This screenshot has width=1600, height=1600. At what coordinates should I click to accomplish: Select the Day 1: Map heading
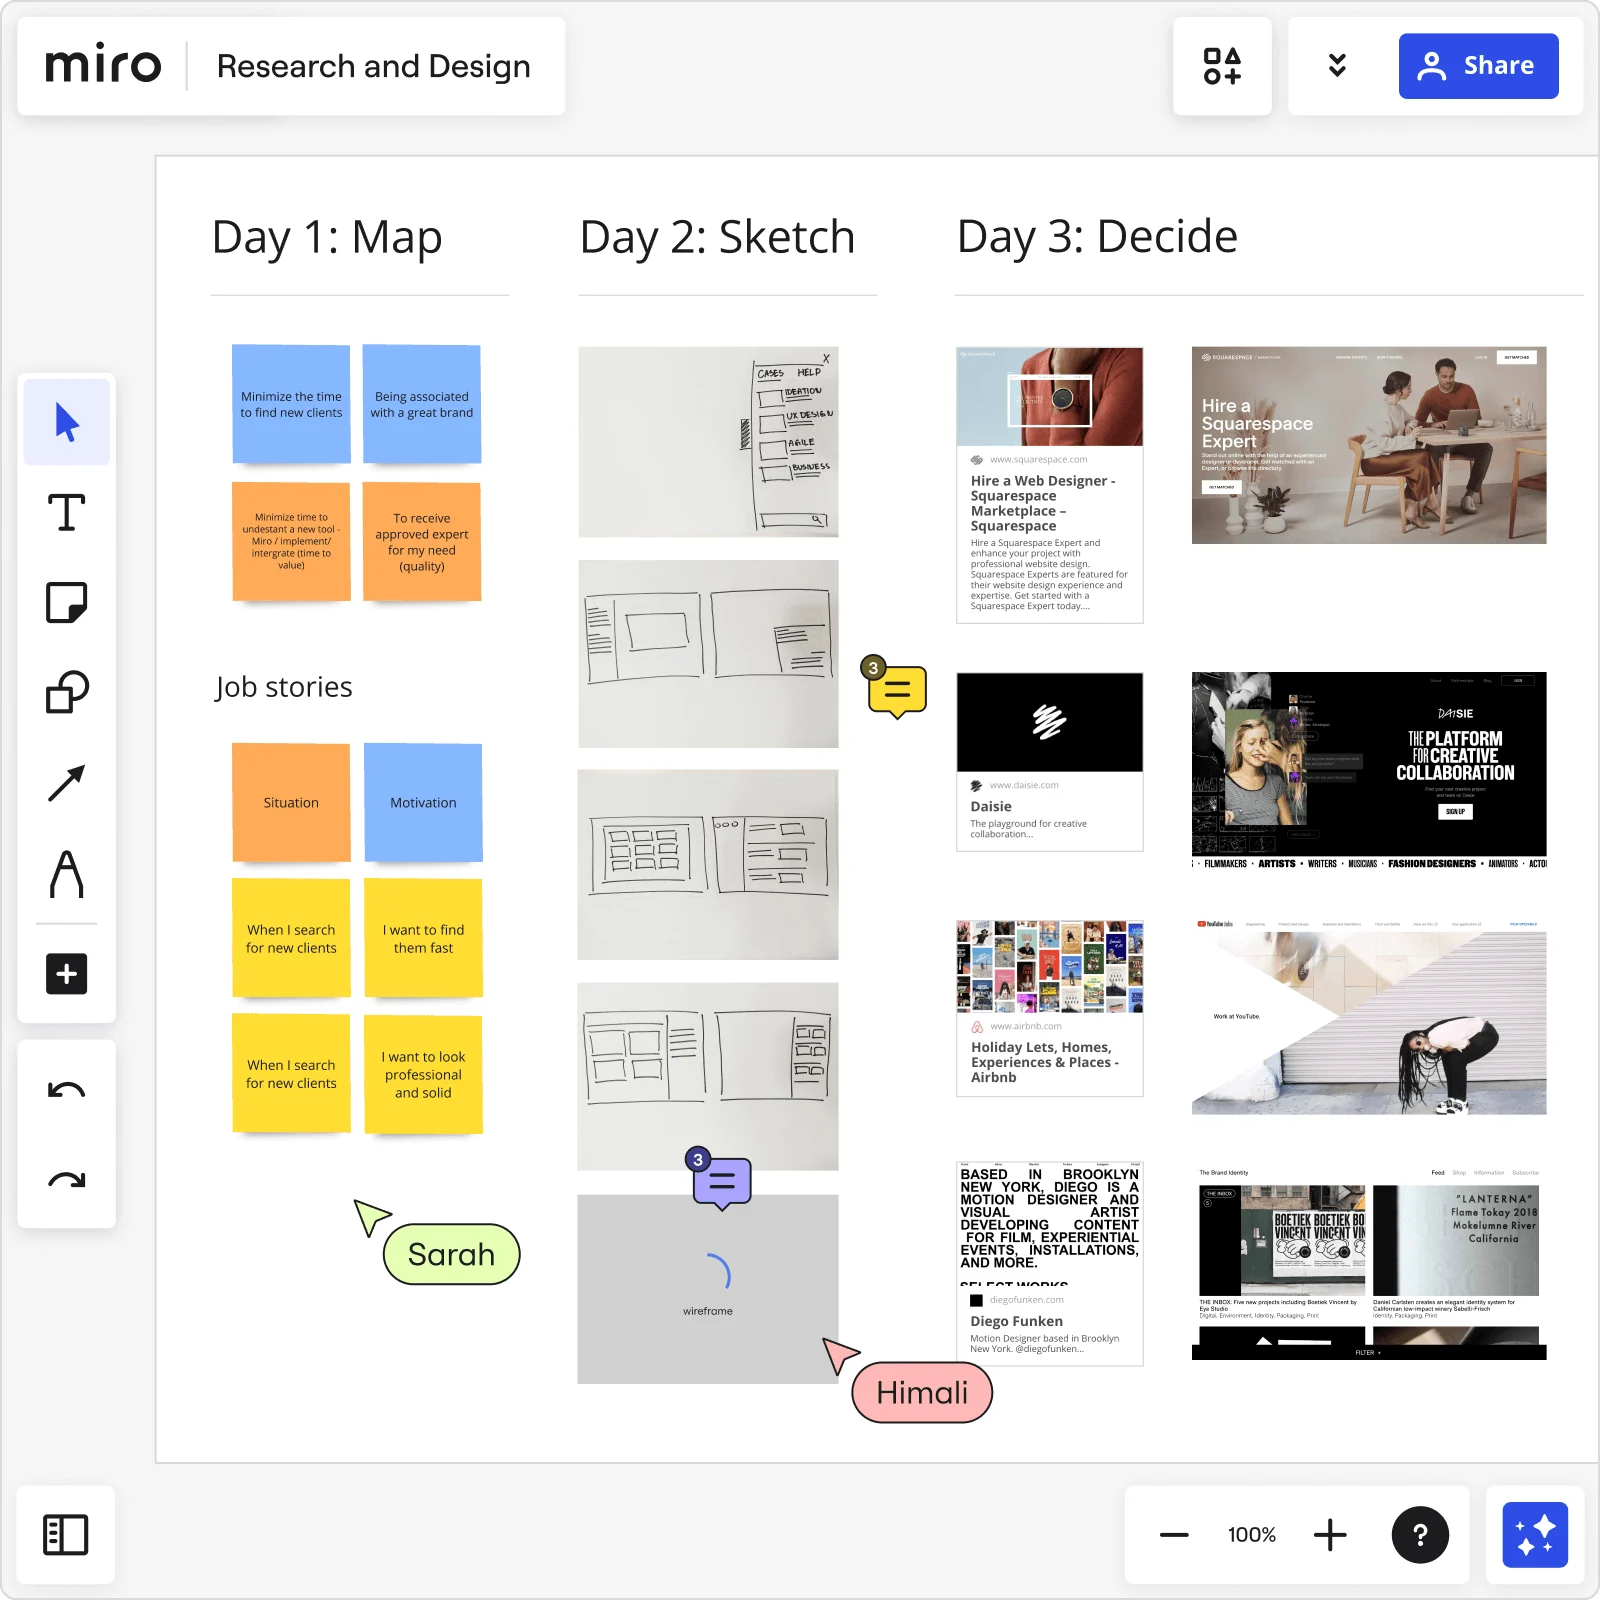coord(327,237)
